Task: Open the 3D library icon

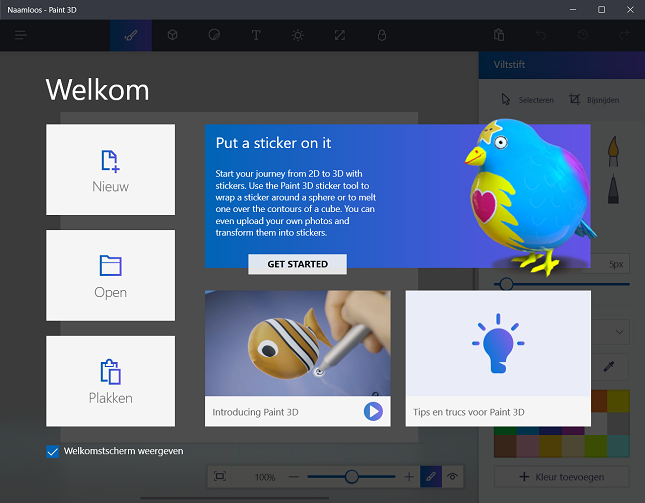Action: pyautogui.click(x=382, y=35)
